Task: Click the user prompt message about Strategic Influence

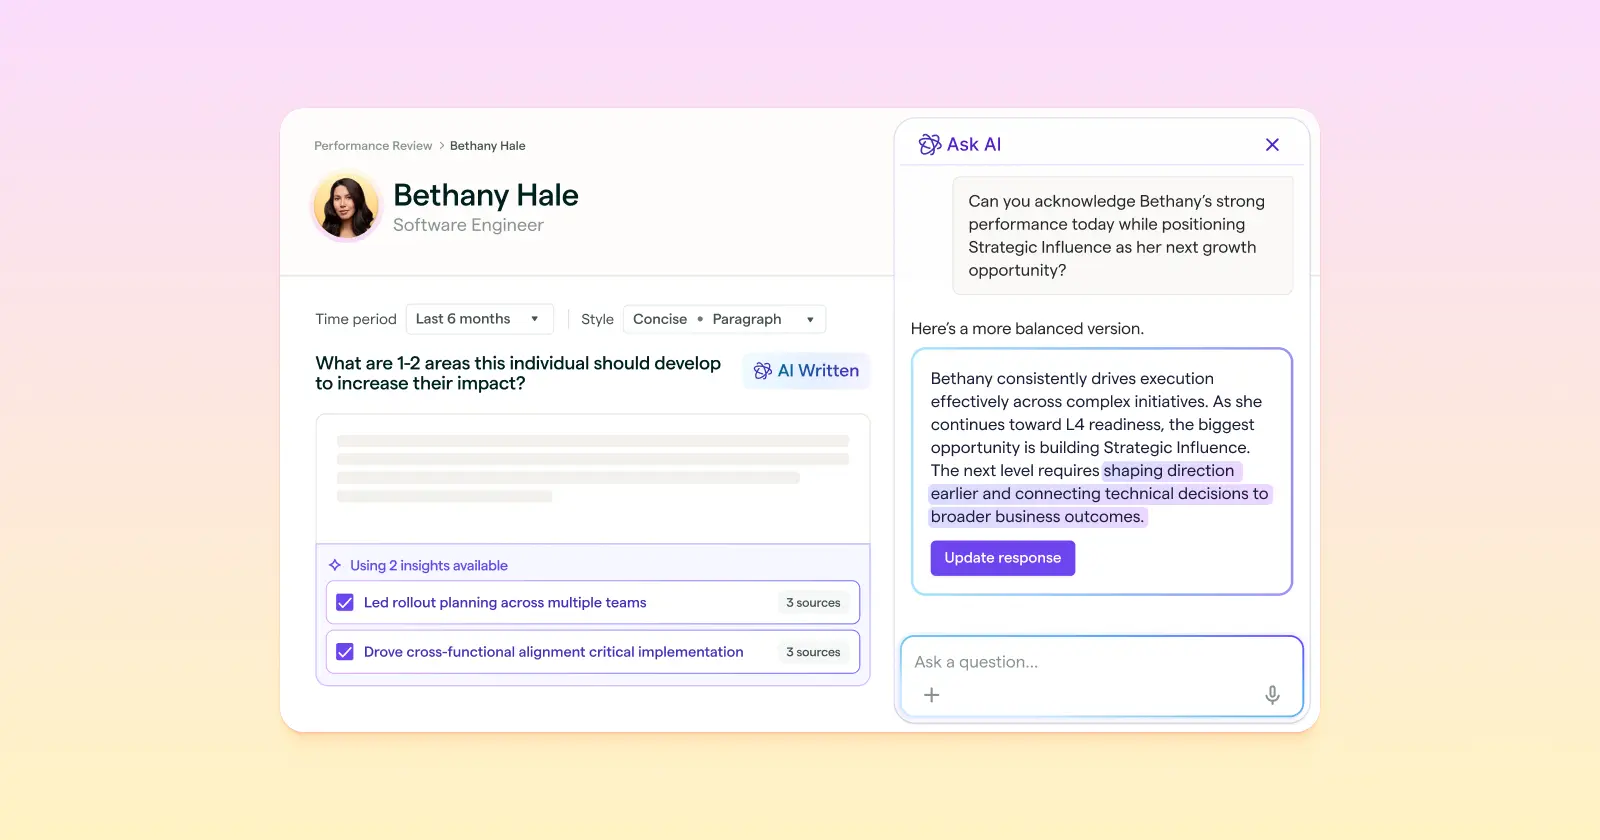Action: click(1122, 236)
